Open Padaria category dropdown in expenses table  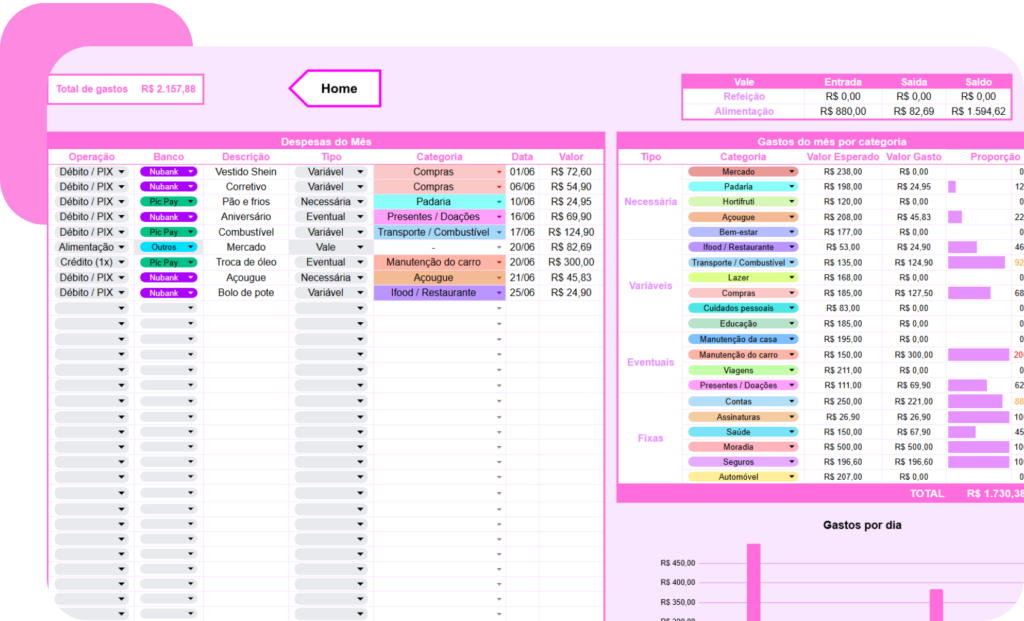(x=439, y=202)
